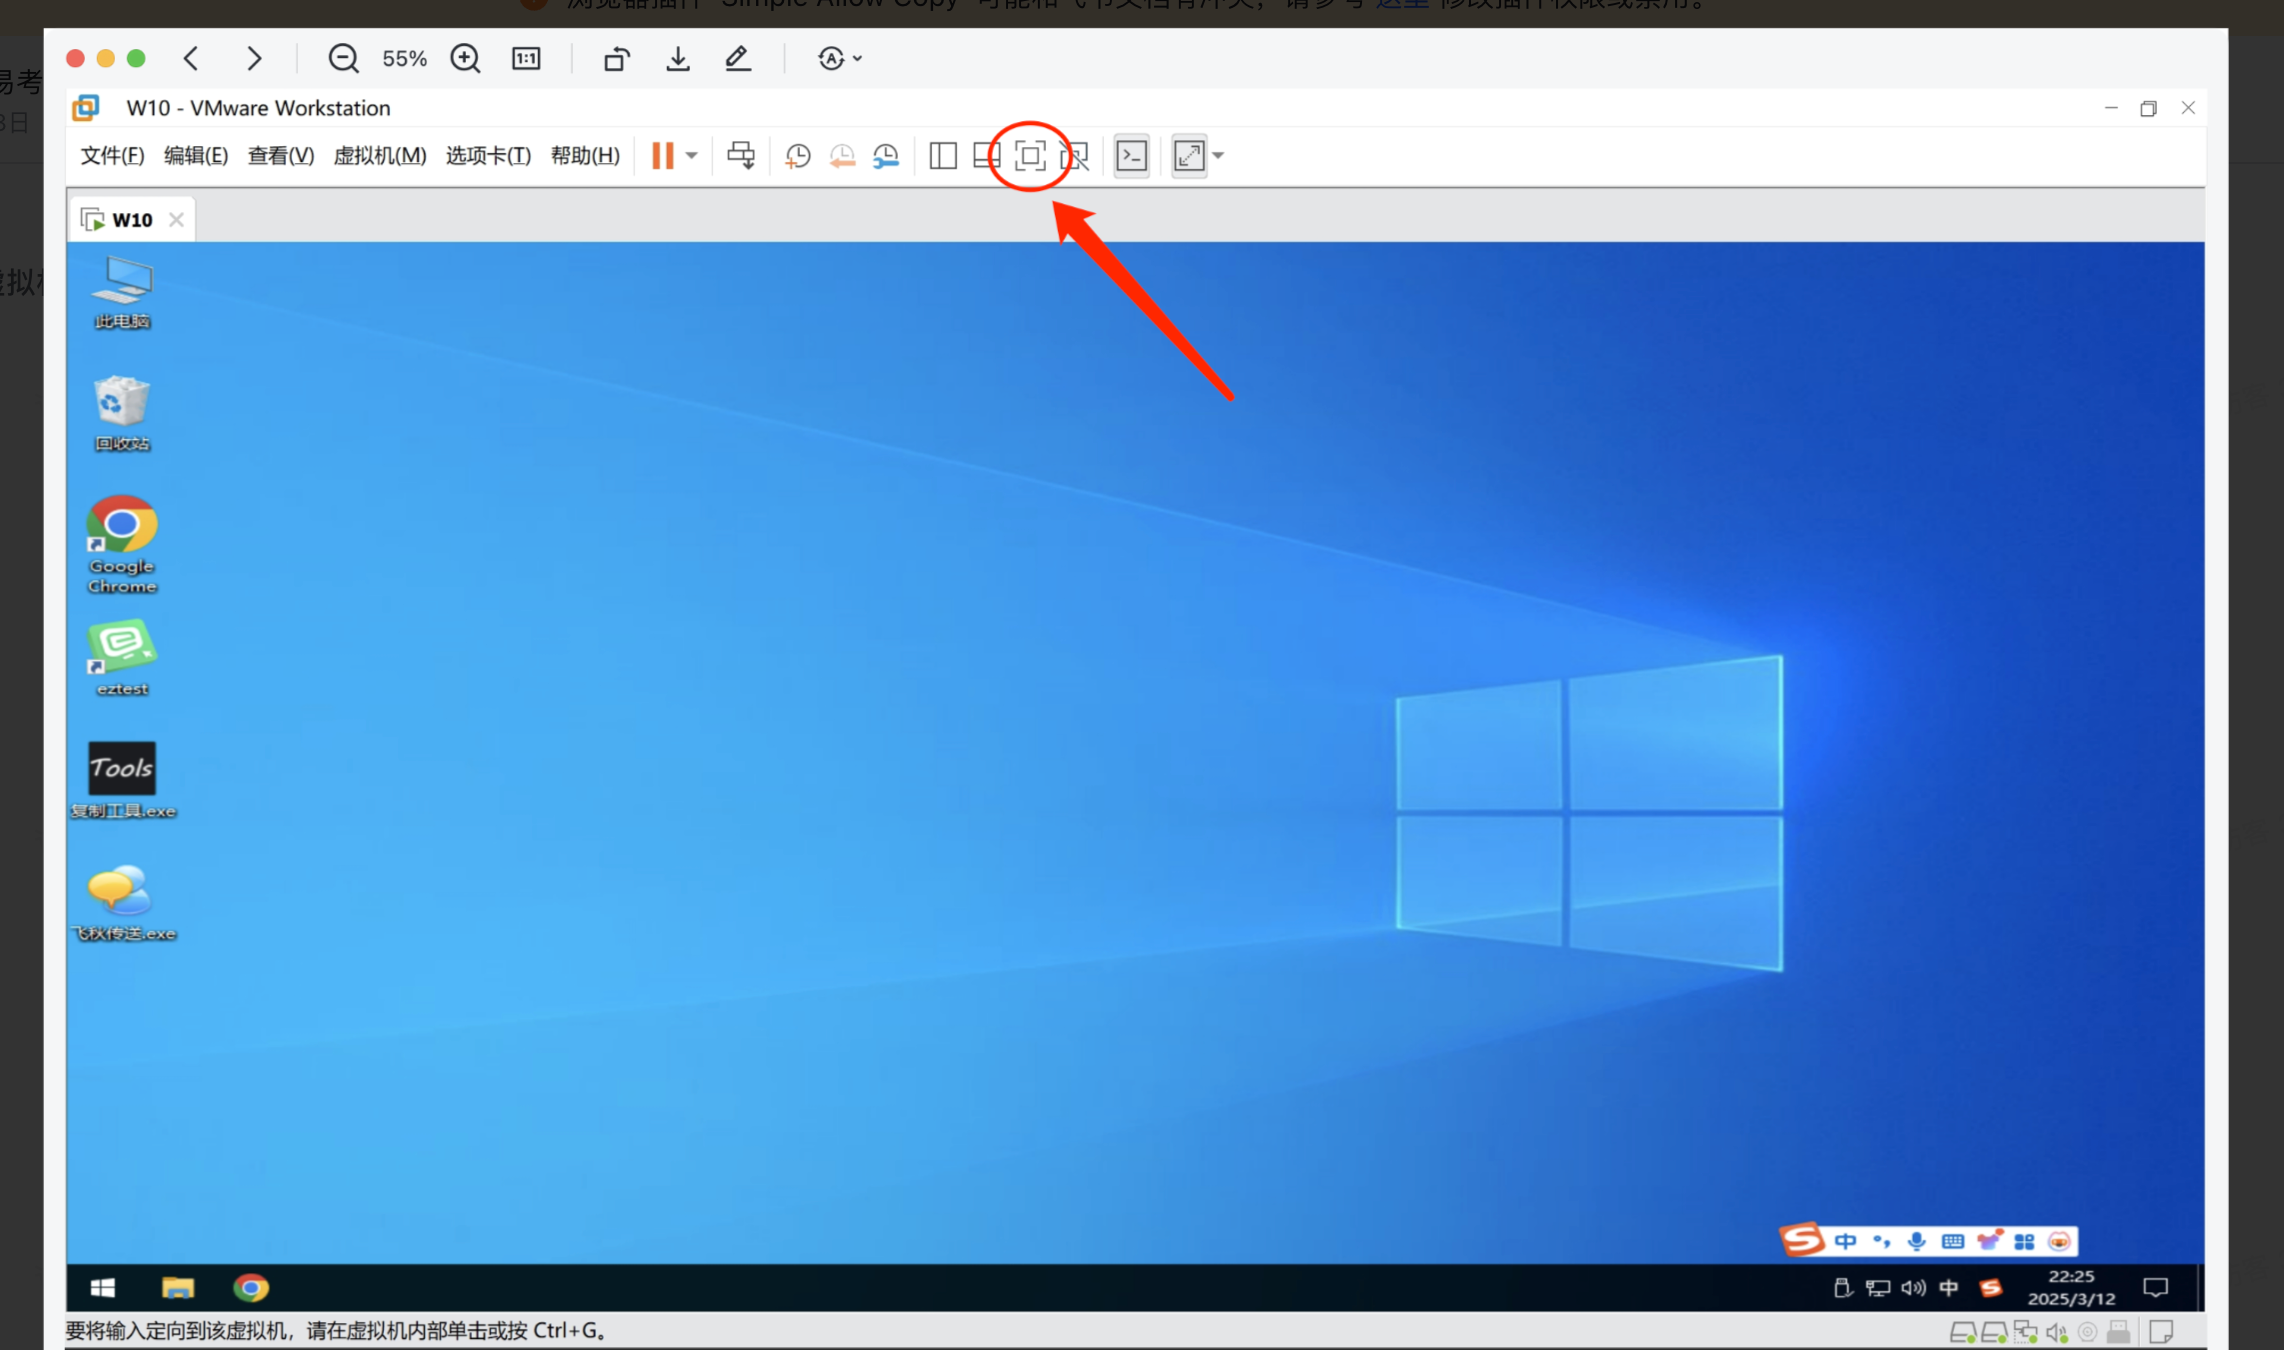Open the 虚拟机(M) menu
The width and height of the screenshot is (2284, 1350).
379,156
